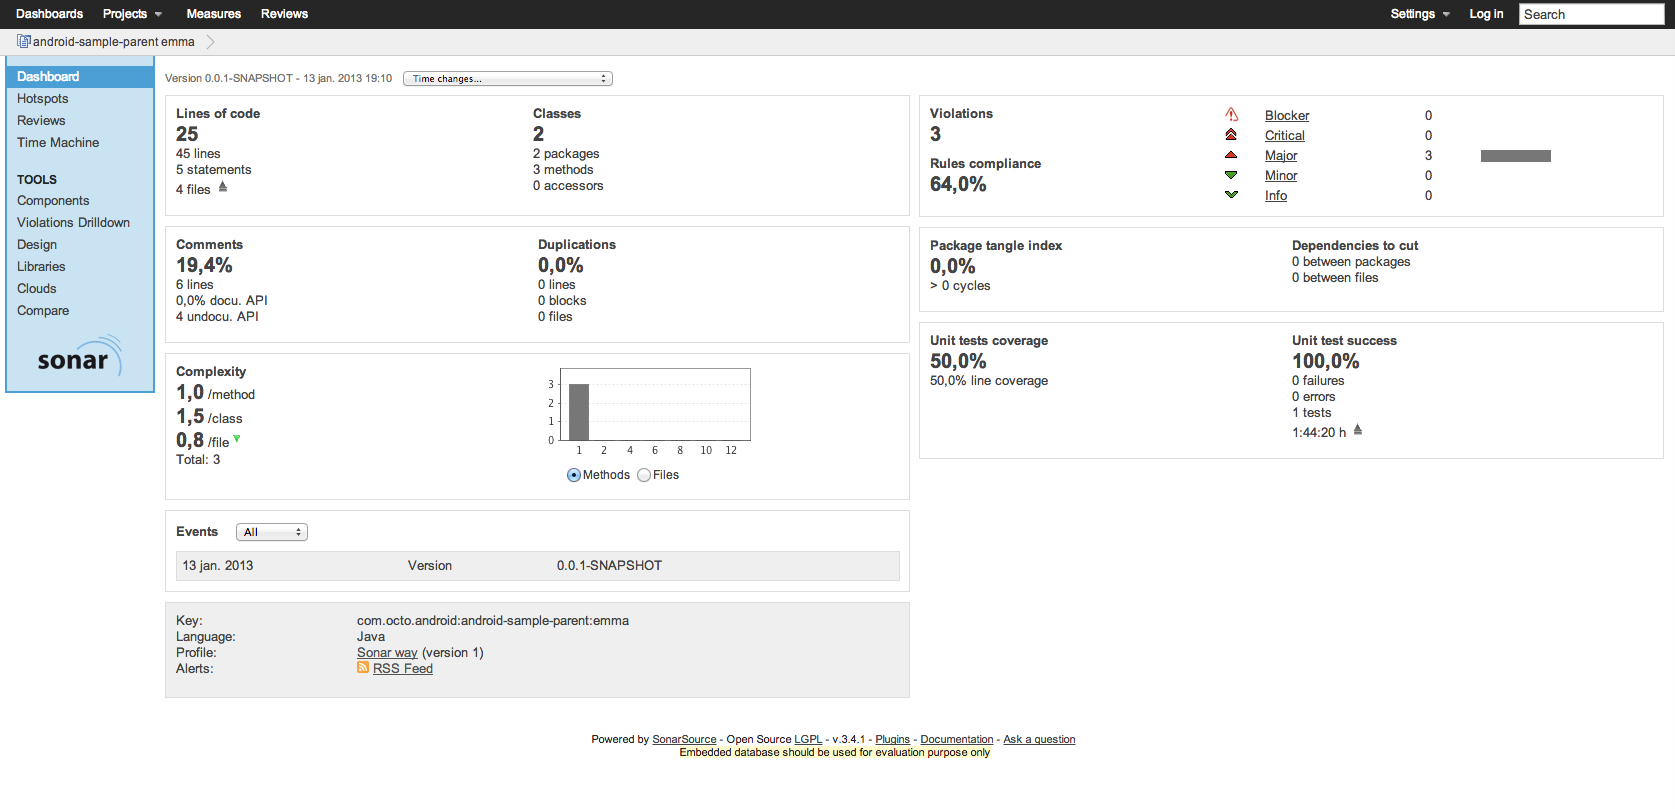Click the project icon beside android-sample-parent emma
1675x809 pixels.
[x=24, y=41]
